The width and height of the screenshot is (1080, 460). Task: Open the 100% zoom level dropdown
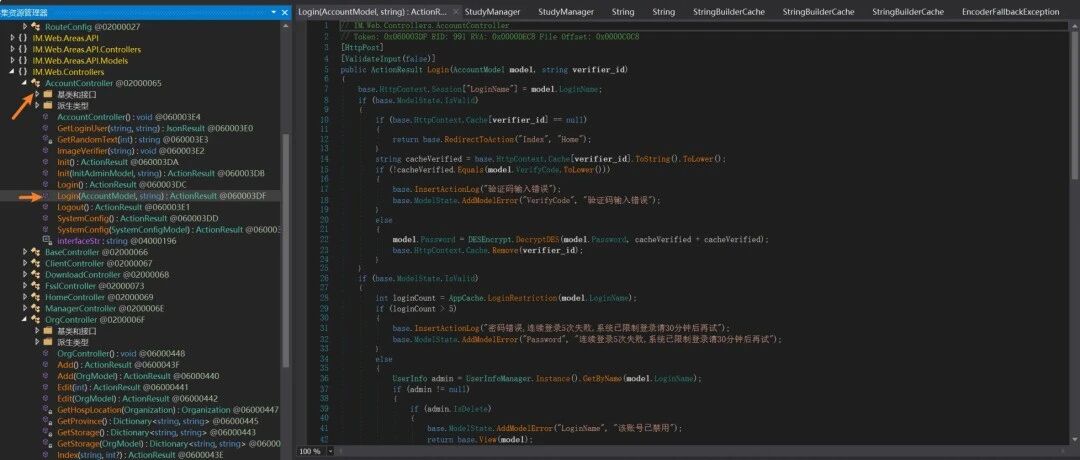[331, 451]
